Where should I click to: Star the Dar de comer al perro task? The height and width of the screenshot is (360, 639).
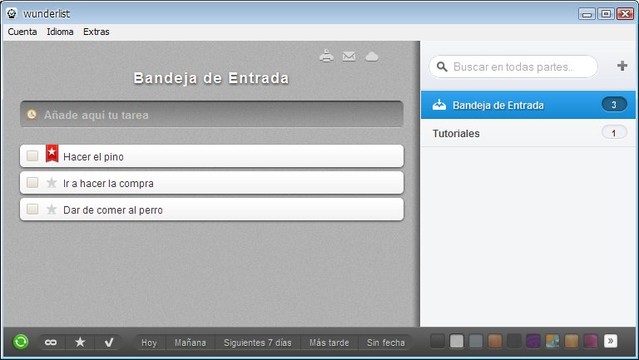[x=51, y=209]
